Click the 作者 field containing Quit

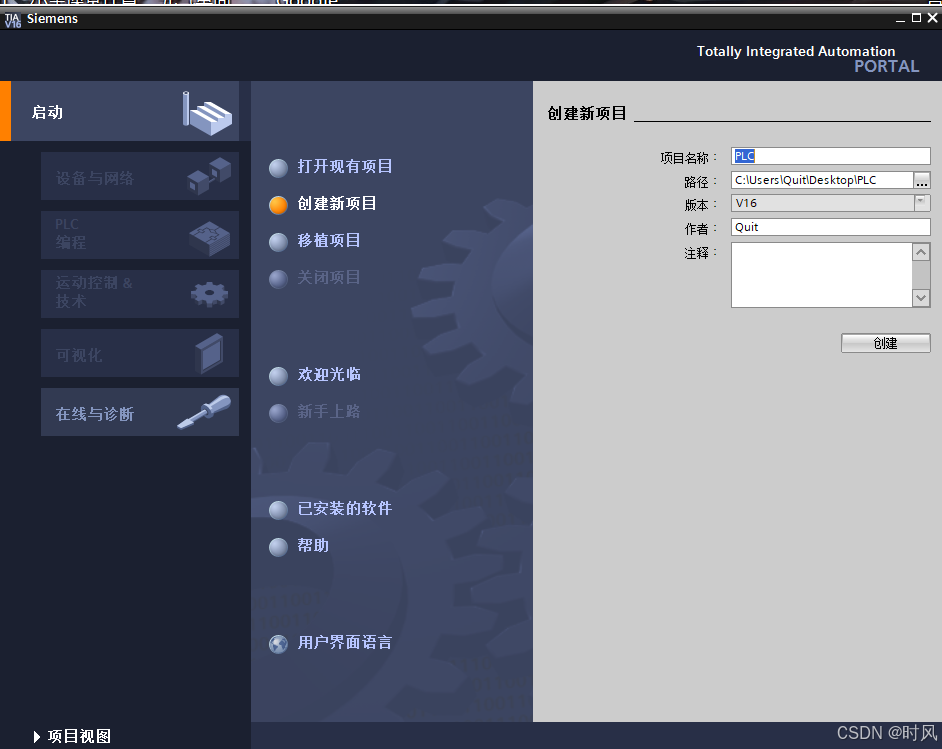pos(831,227)
